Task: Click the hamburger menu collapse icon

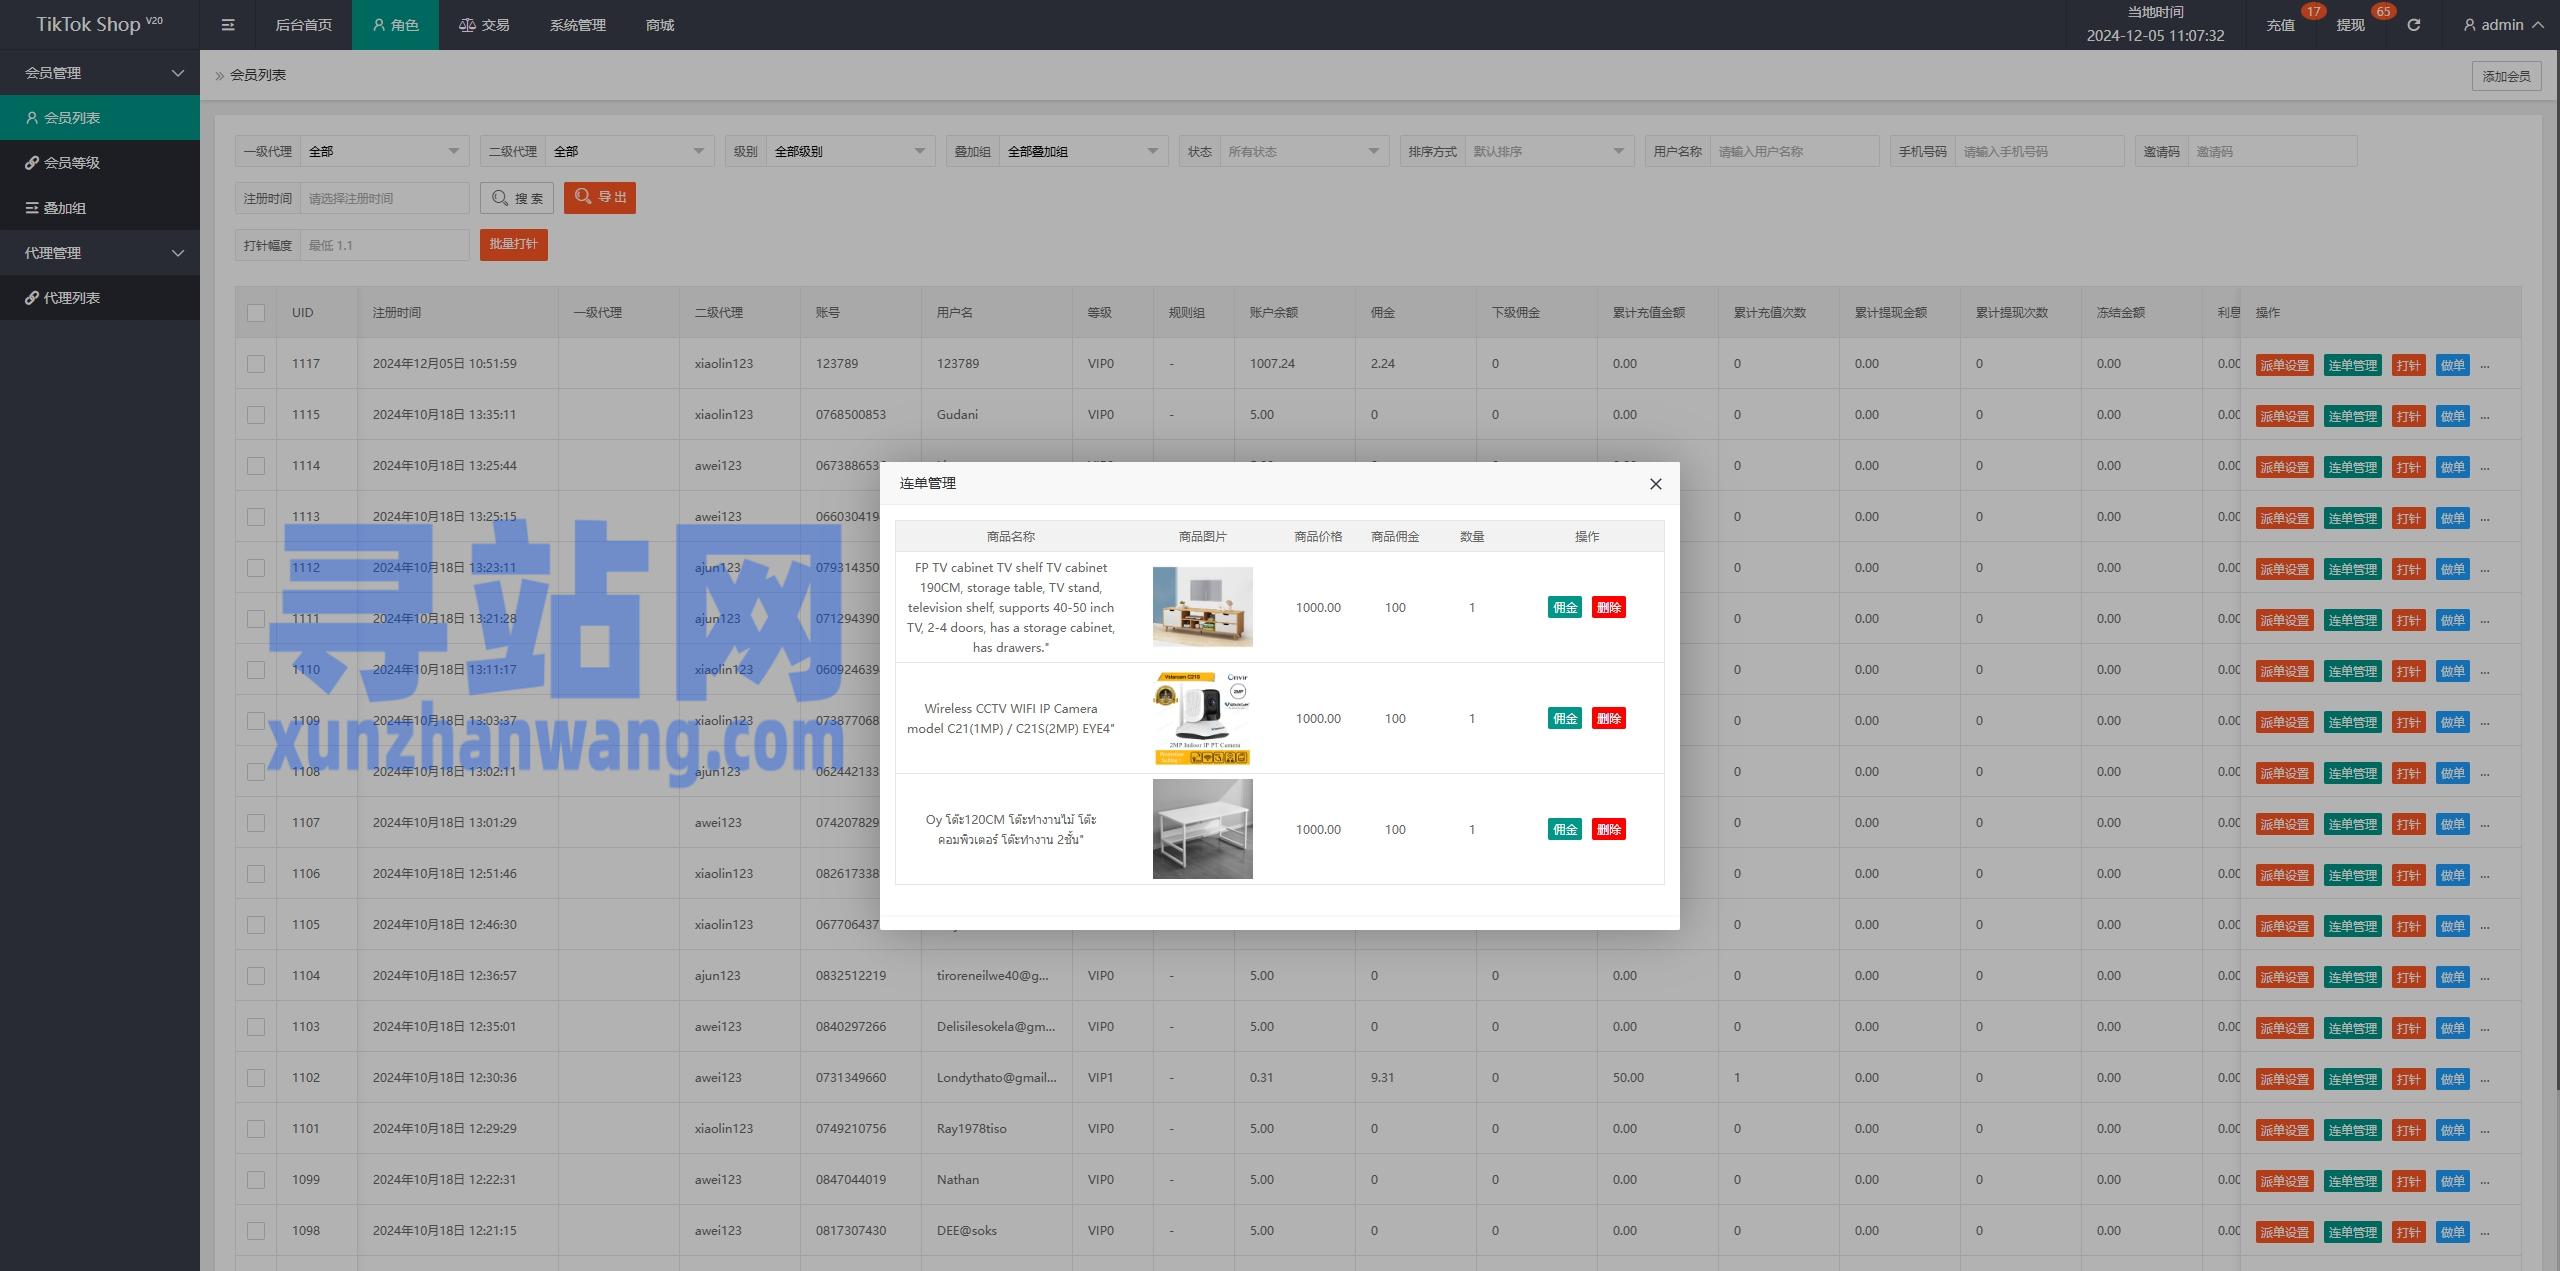Action: [x=228, y=25]
